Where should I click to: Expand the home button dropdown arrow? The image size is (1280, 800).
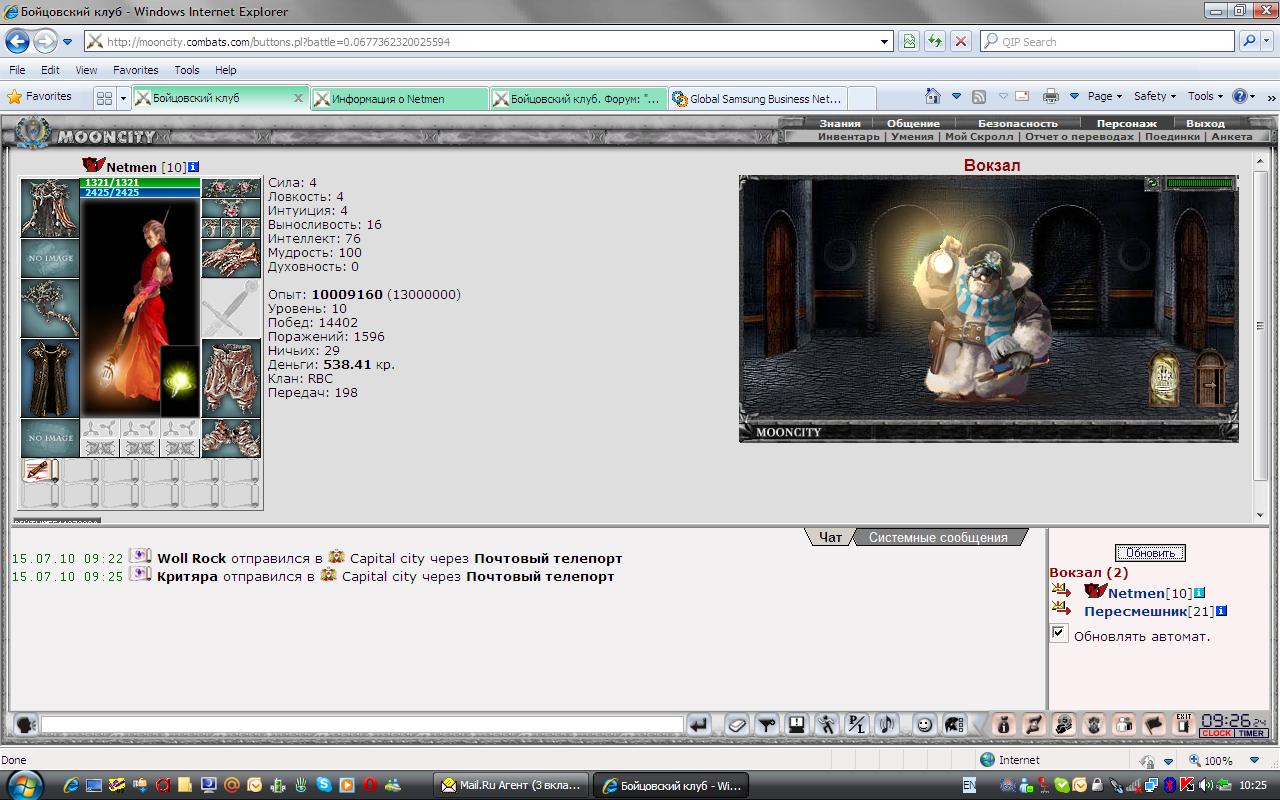click(956, 97)
